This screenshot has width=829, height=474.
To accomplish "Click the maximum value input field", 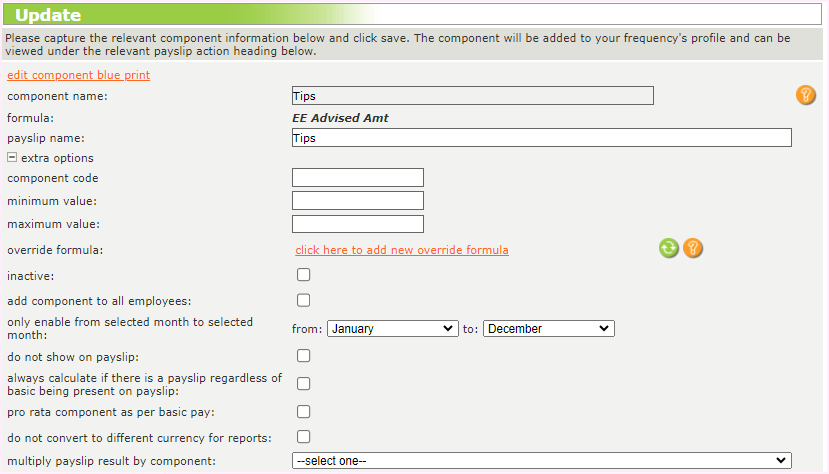I will coord(358,224).
